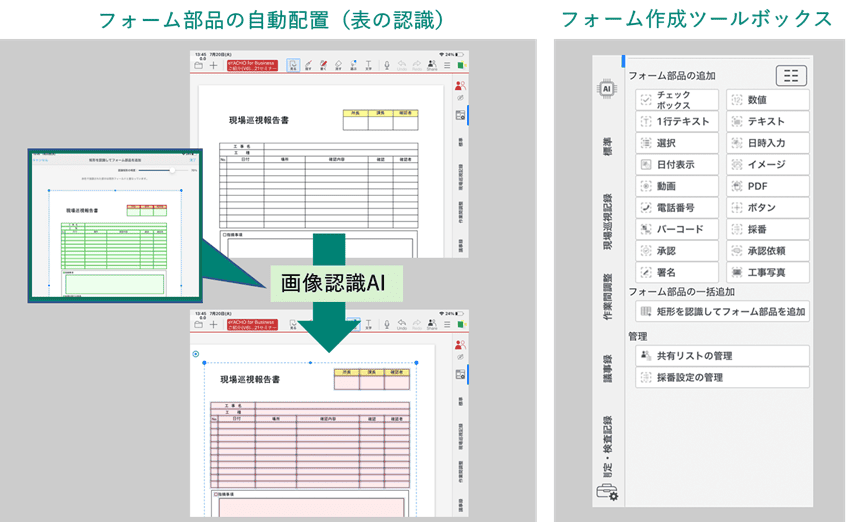Screen dimensions: 847x522
Task: Click 矩形を認識してフォーム部品を追加 button
Action: (722, 311)
